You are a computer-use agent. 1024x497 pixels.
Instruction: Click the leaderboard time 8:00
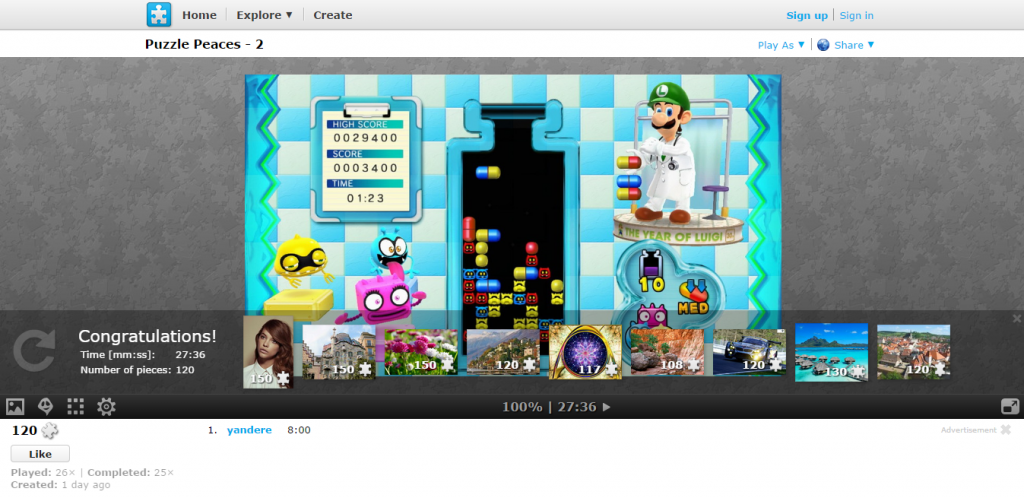[299, 430]
